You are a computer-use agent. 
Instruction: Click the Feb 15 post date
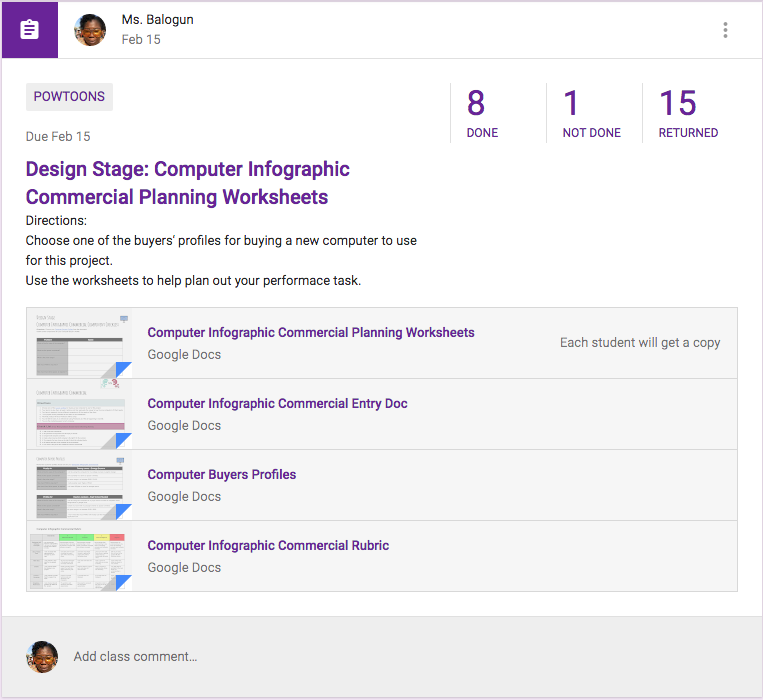[141, 40]
